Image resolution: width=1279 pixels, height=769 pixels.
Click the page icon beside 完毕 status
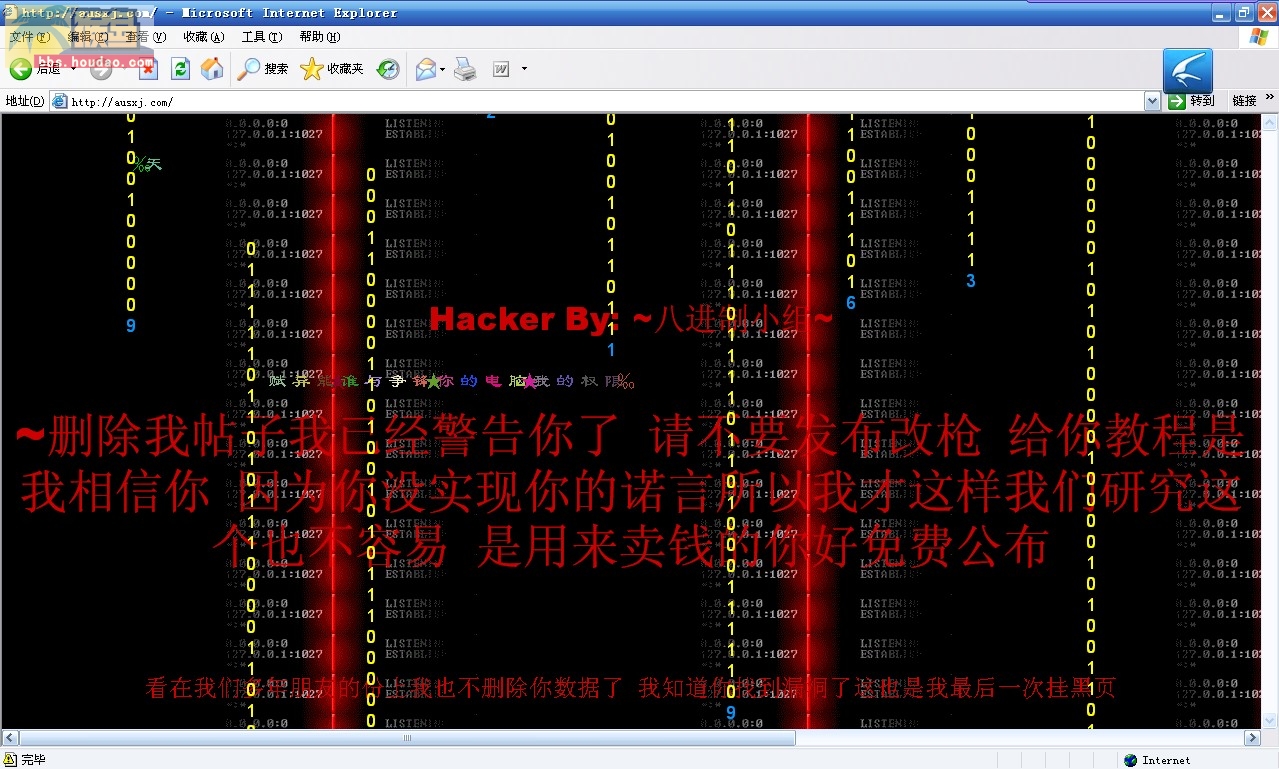10,760
